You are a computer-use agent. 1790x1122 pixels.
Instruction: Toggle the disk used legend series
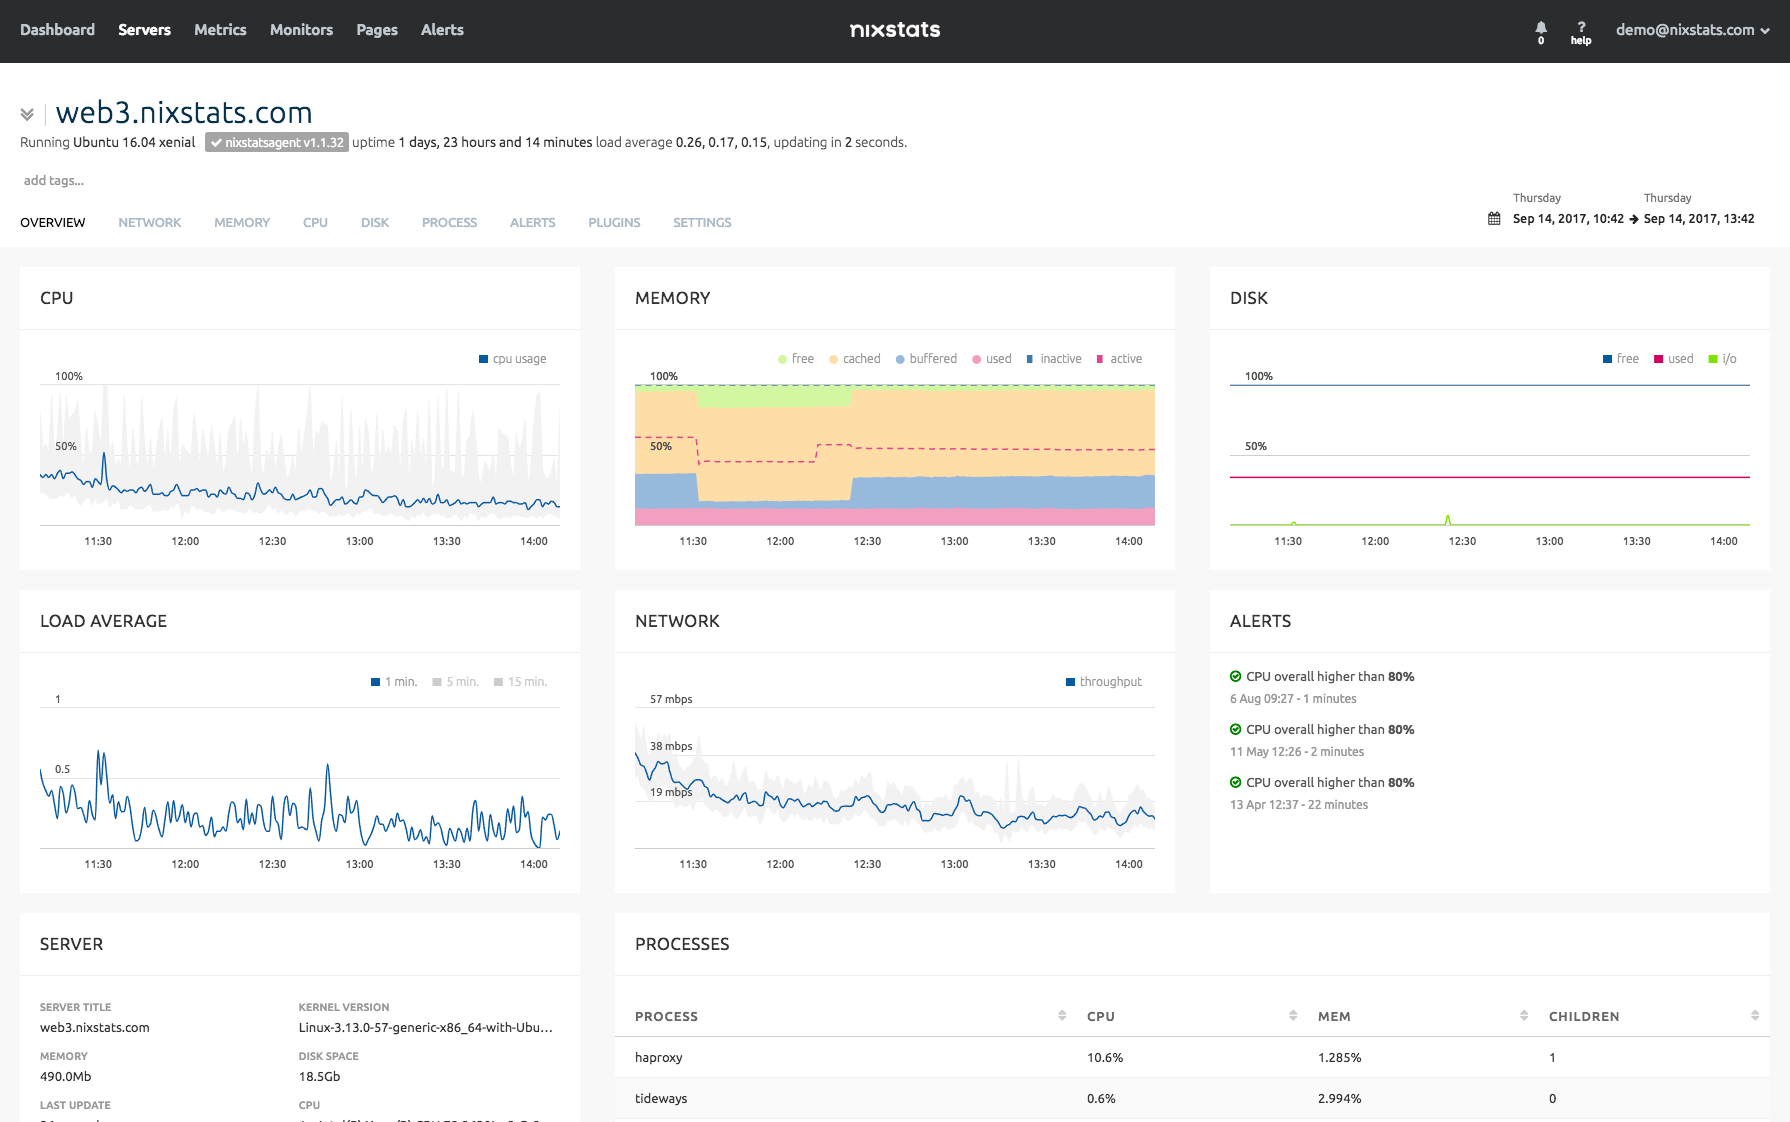(x=1674, y=359)
